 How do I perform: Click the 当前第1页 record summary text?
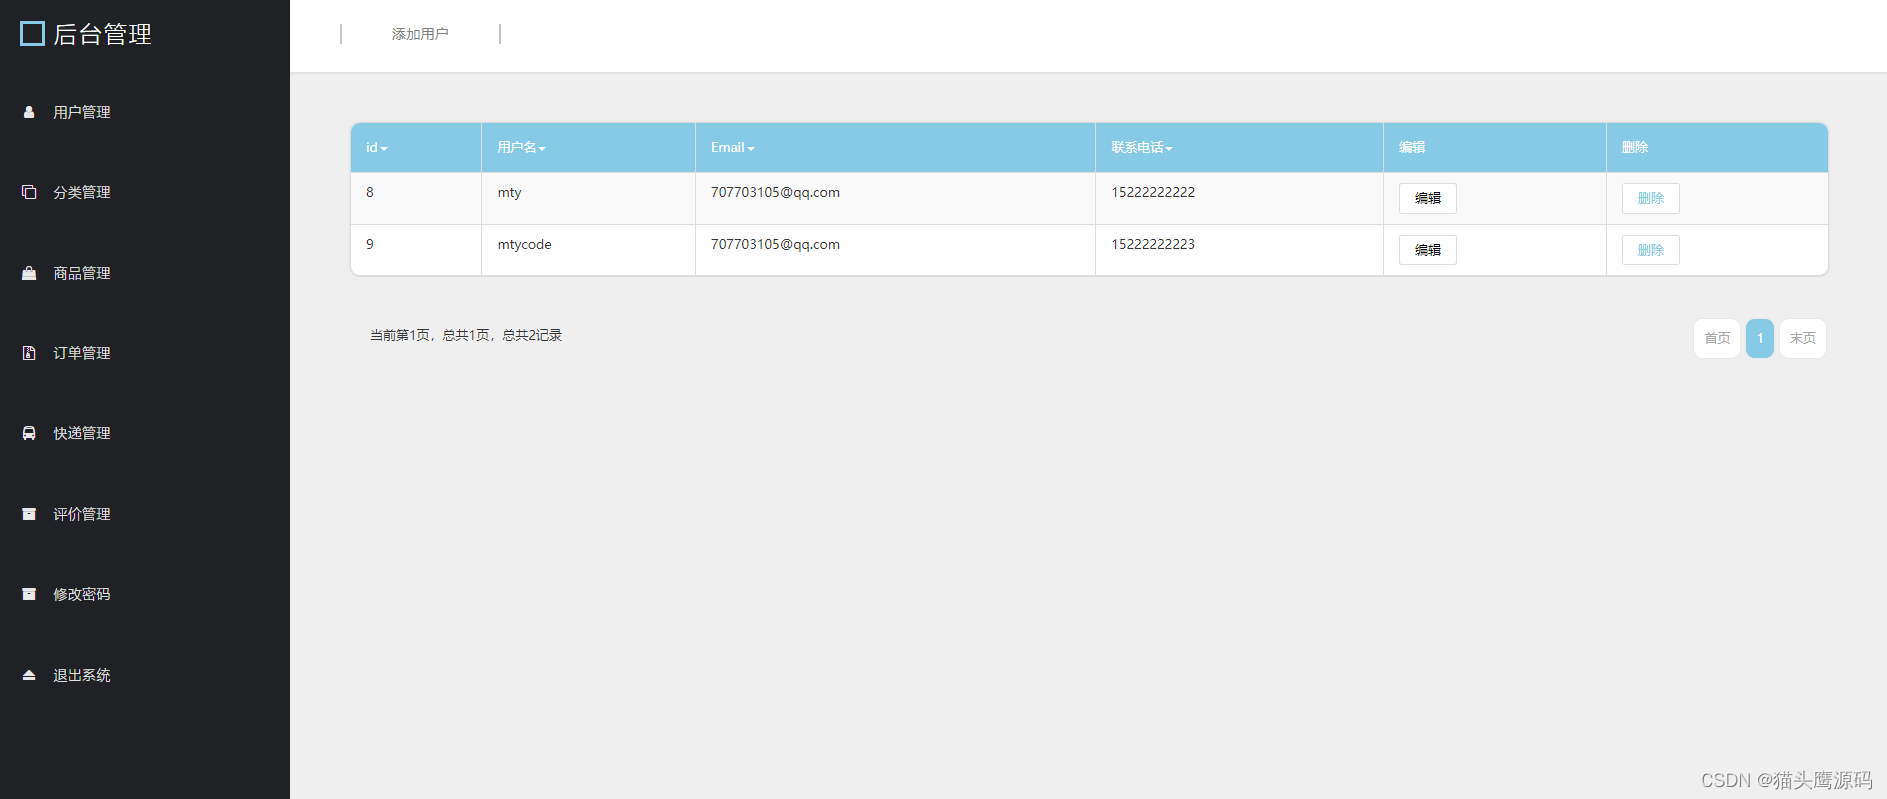(466, 335)
